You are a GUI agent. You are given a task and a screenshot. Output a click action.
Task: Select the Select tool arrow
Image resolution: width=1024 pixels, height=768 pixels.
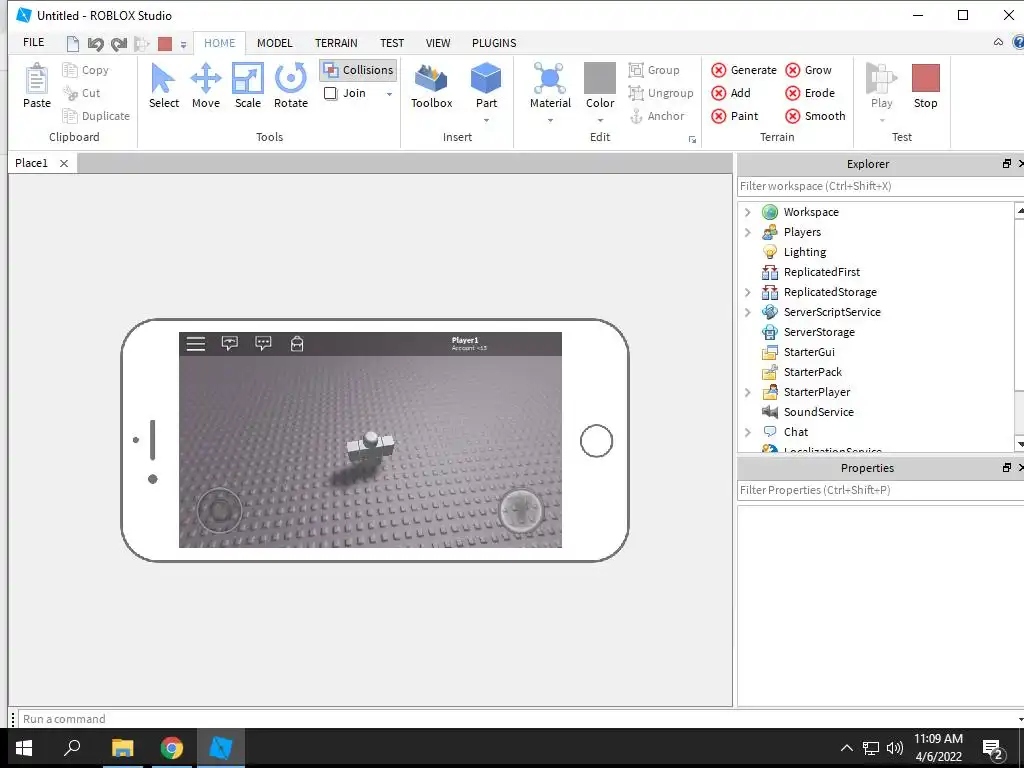(x=163, y=86)
